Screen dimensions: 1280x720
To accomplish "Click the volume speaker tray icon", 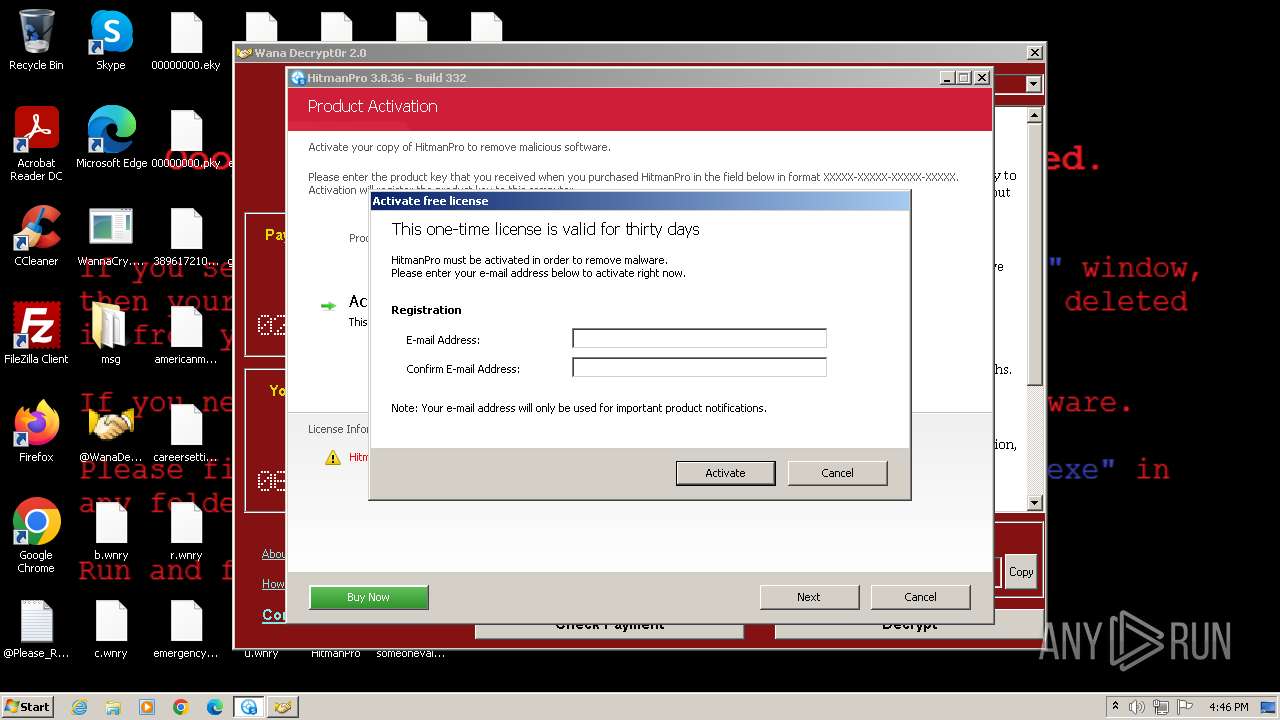I will coord(1136,707).
